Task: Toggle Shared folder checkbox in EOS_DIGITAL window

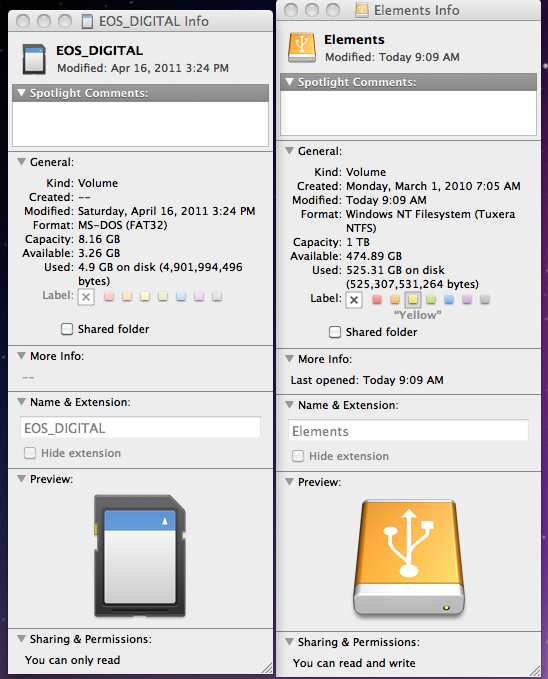Action: pyautogui.click(x=67, y=329)
